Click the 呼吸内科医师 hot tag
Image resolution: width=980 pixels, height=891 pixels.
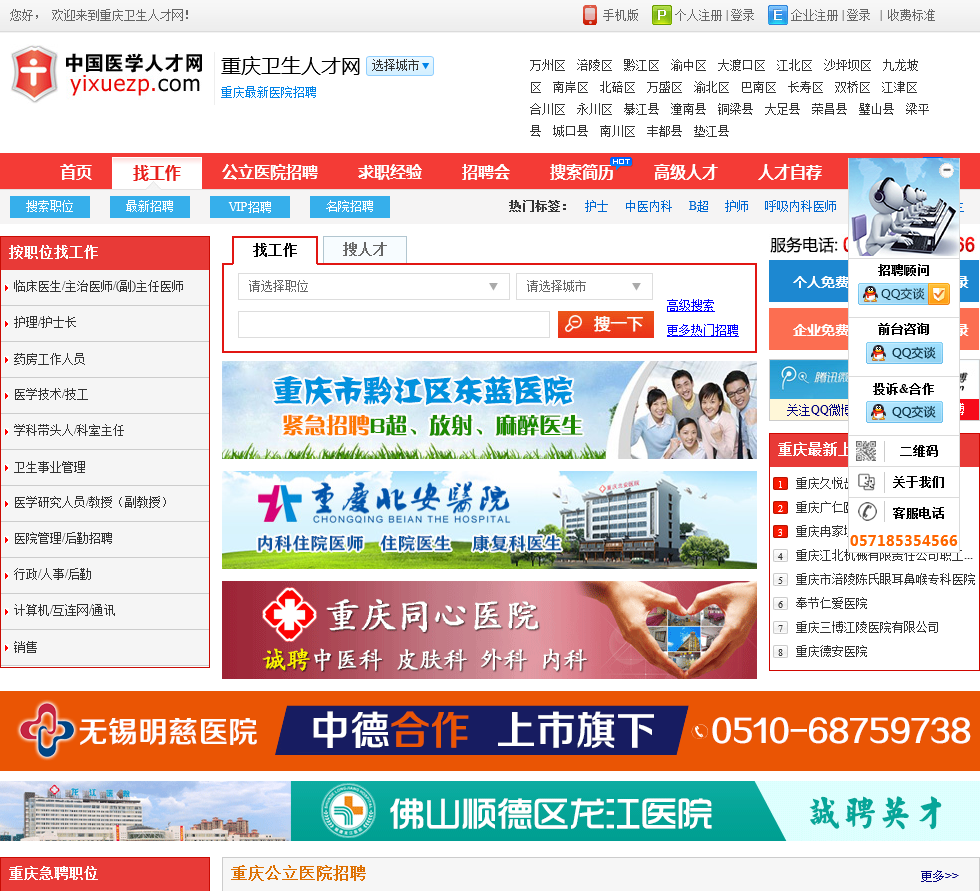click(800, 206)
